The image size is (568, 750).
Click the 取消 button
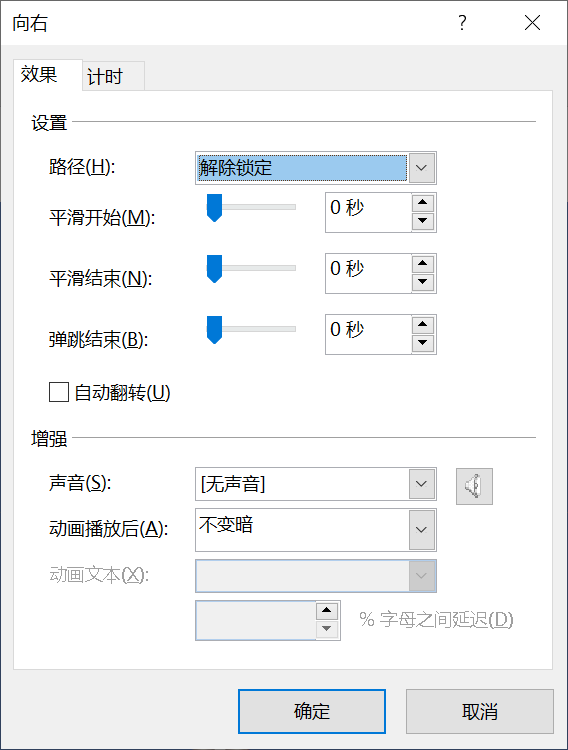point(479,711)
